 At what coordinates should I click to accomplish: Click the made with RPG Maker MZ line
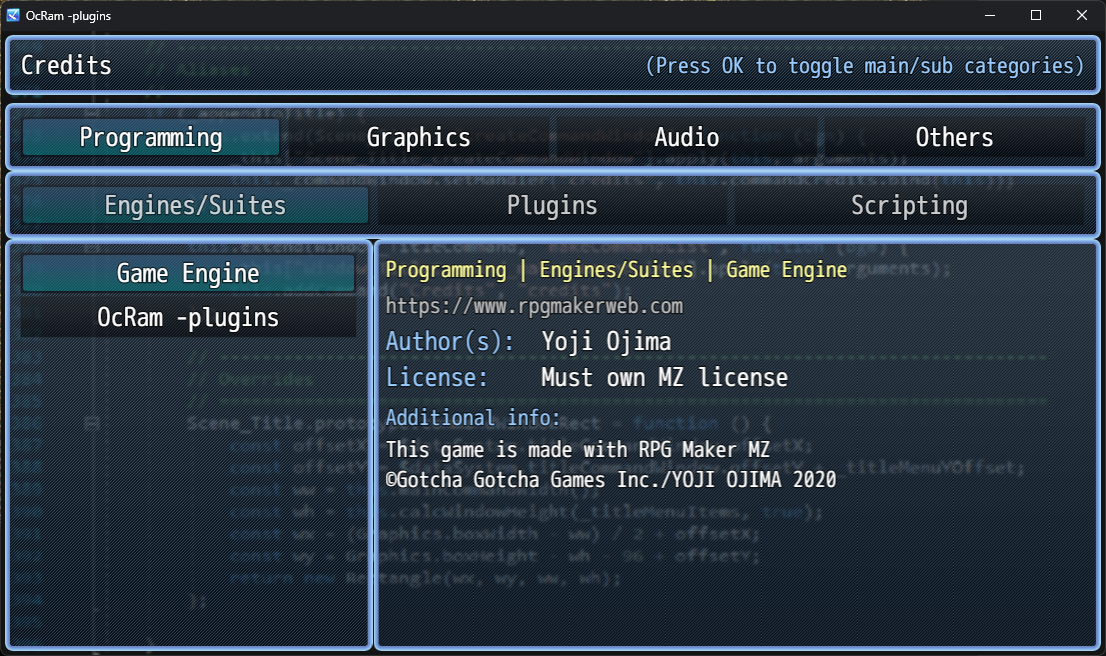coord(578,450)
